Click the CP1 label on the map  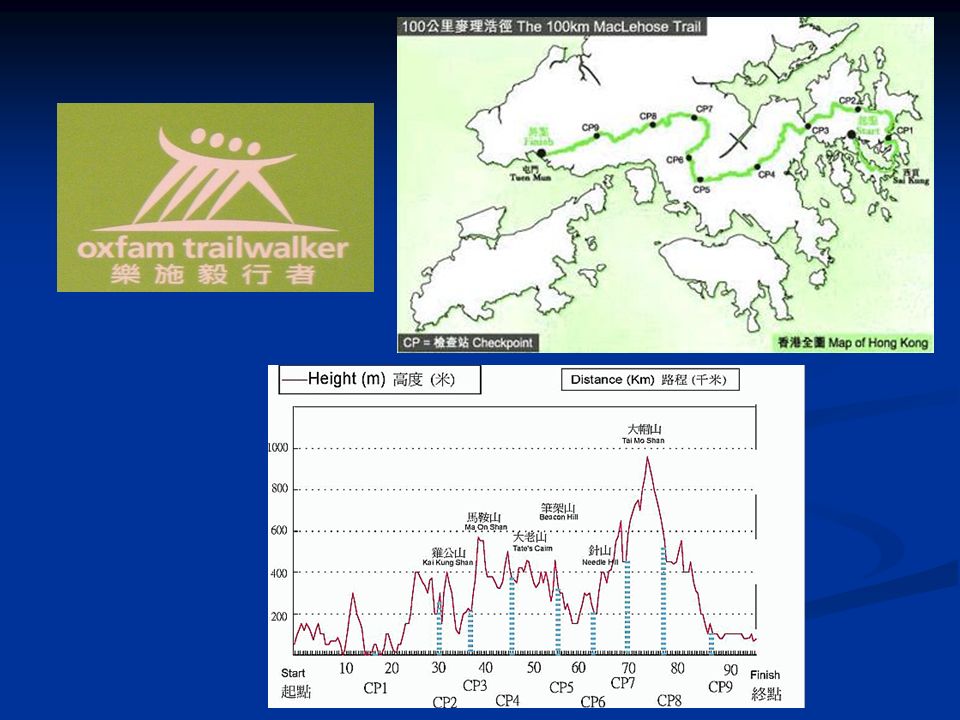pos(905,130)
